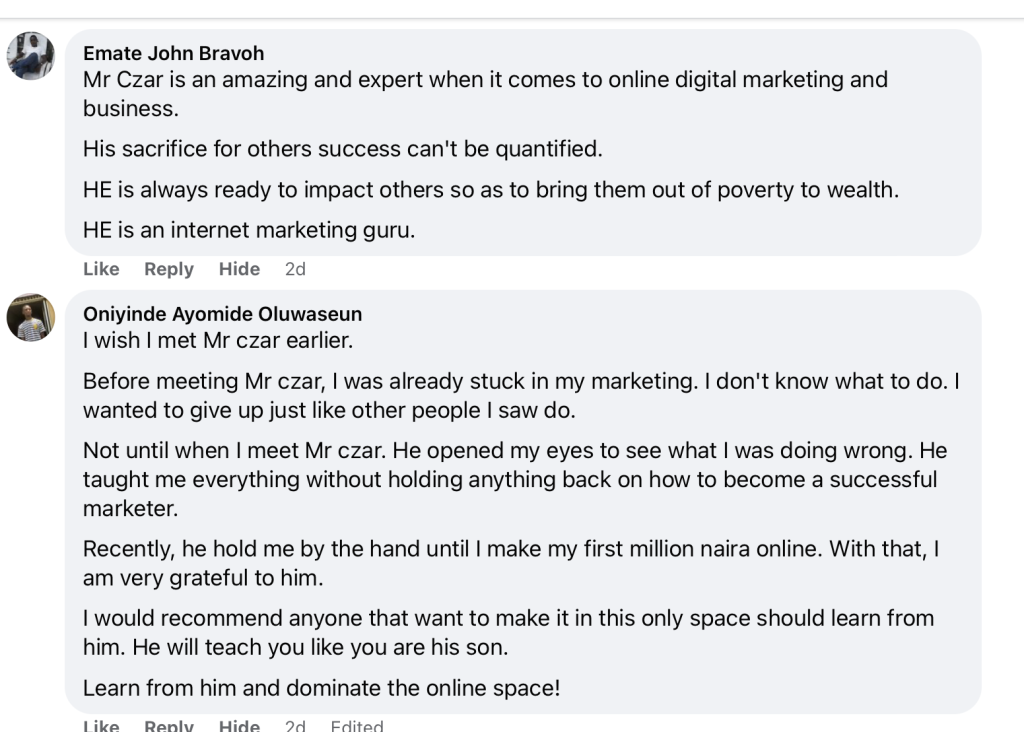Reply to Emate John Bravoh's comment

point(169,269)
